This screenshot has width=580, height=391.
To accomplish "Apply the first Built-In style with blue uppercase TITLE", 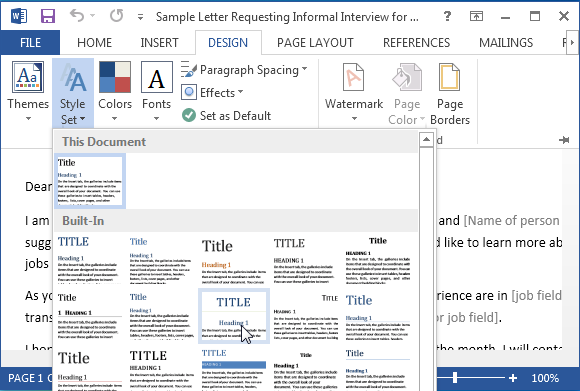I will 90,260.
